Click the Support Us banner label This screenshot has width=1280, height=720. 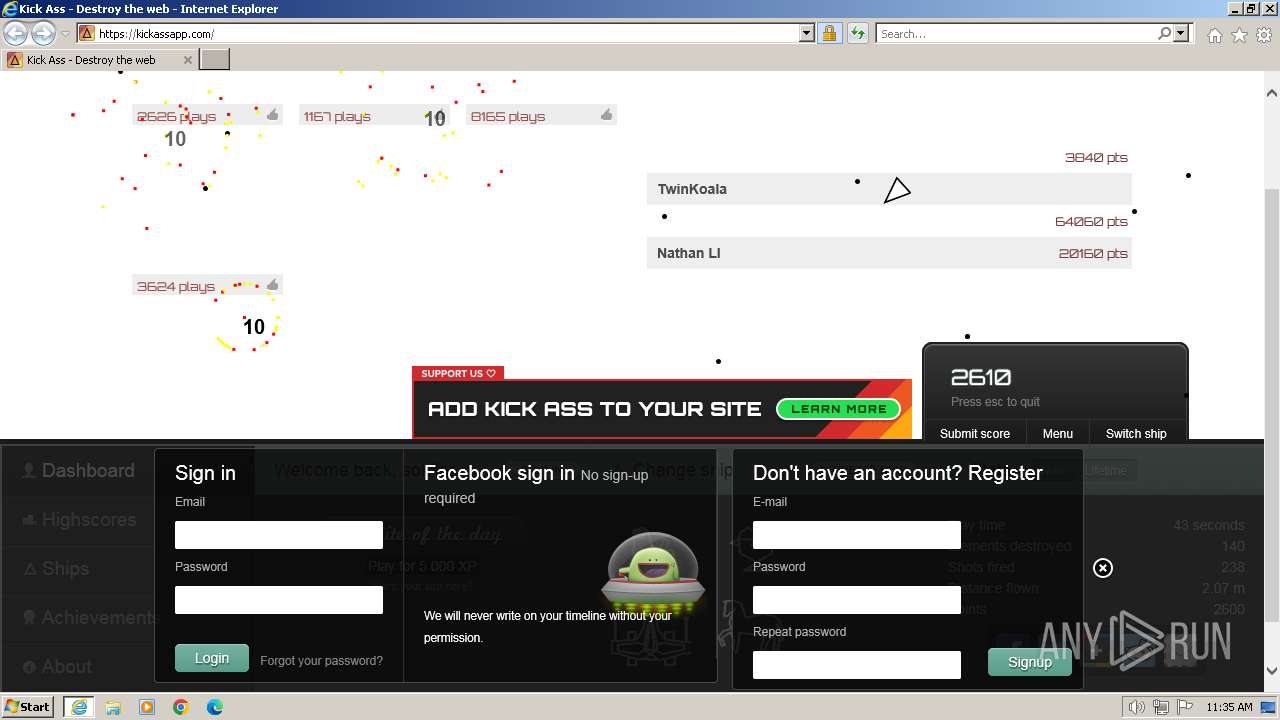pyautogui.click(x=458, y=373)
